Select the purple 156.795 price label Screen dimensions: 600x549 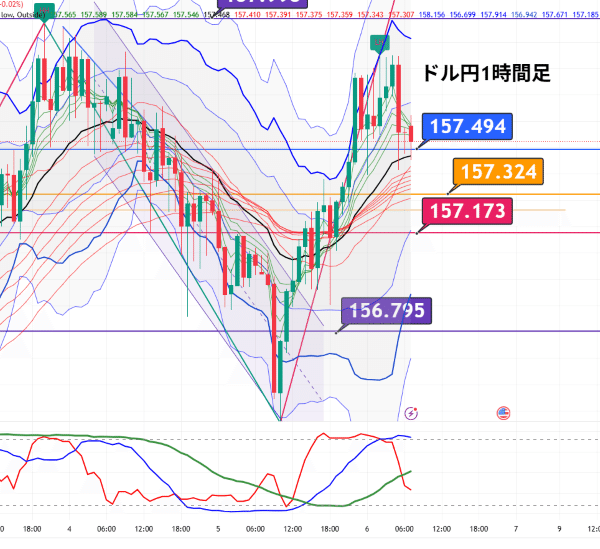pos(386,310)
